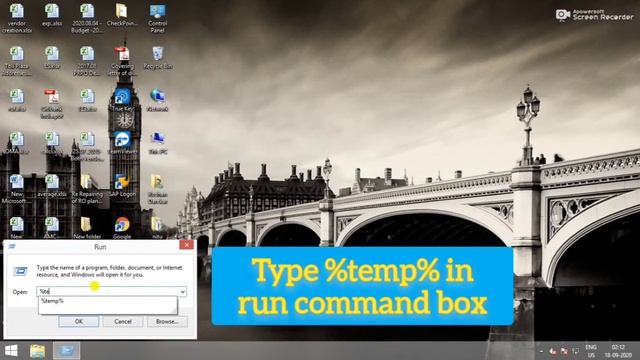Select the Network desktop icon

coord(157,100)
